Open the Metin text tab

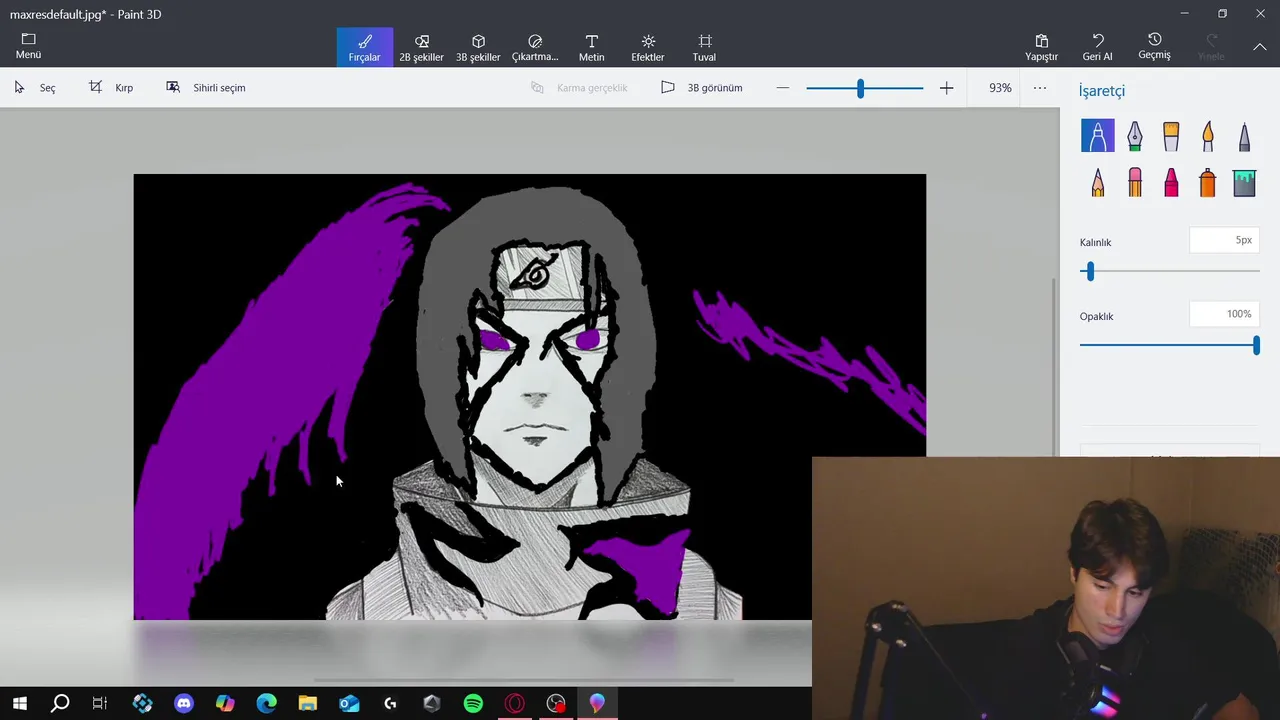591,47
